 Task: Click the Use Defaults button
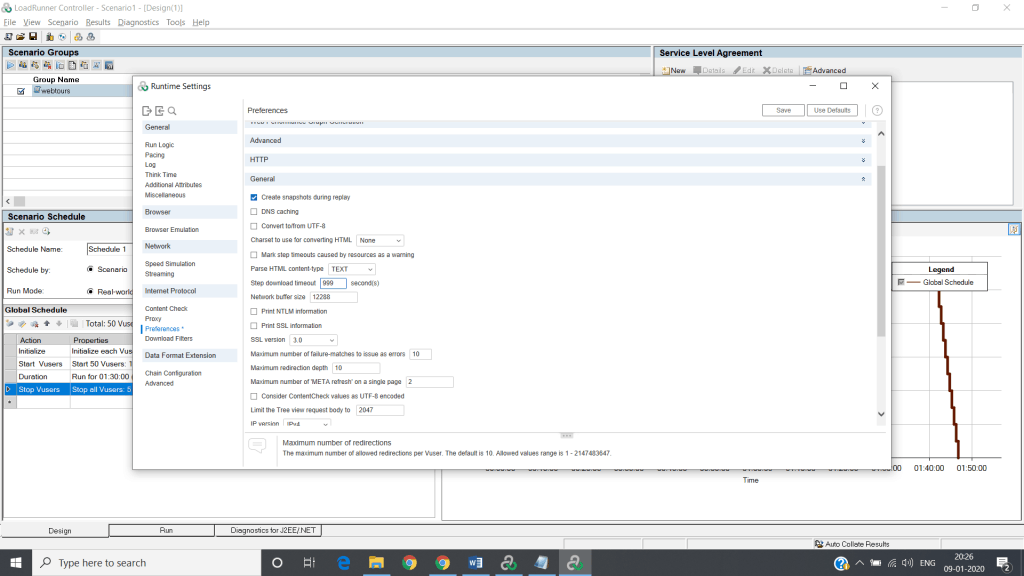tap(831, 110)
